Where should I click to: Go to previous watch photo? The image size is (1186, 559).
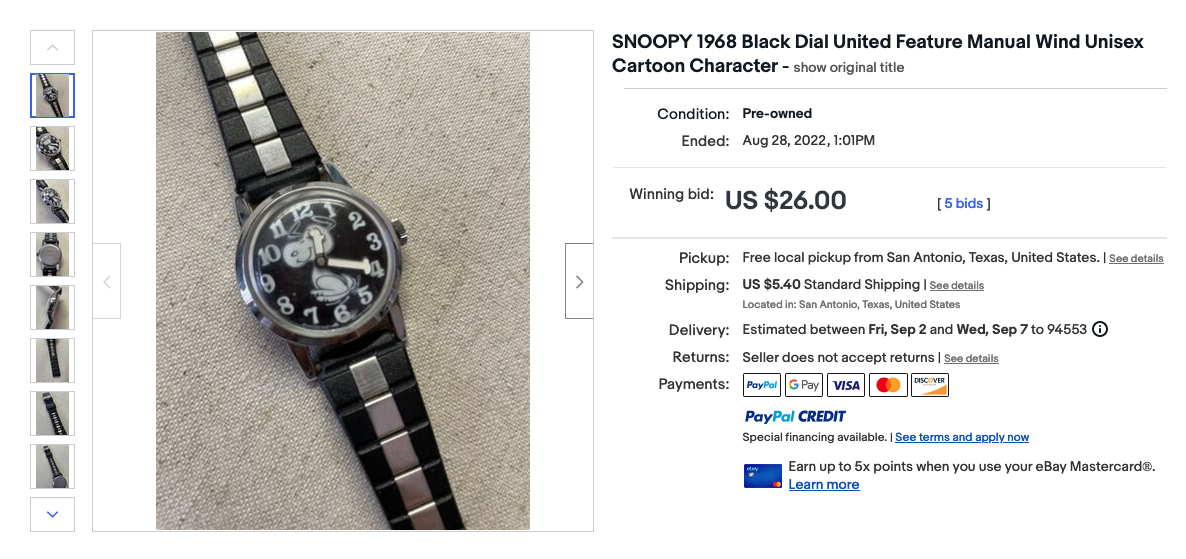[x=107, y=282]
